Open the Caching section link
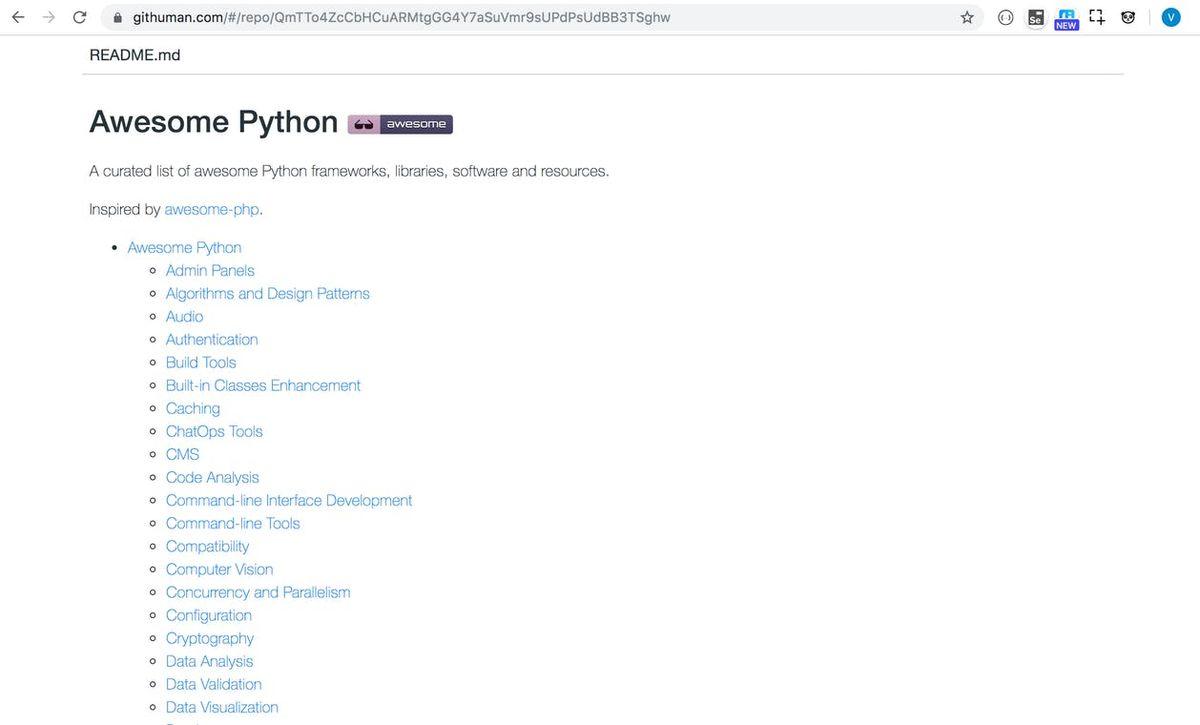This screenshot has height=725, width=1200. [193, 408]
